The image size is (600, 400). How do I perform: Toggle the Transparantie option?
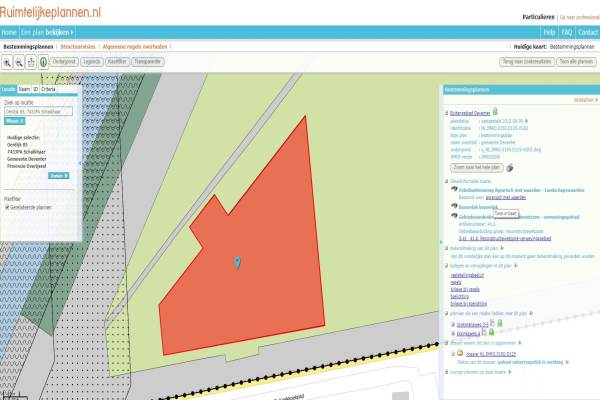pyautogui.click(x=148, y=61)
